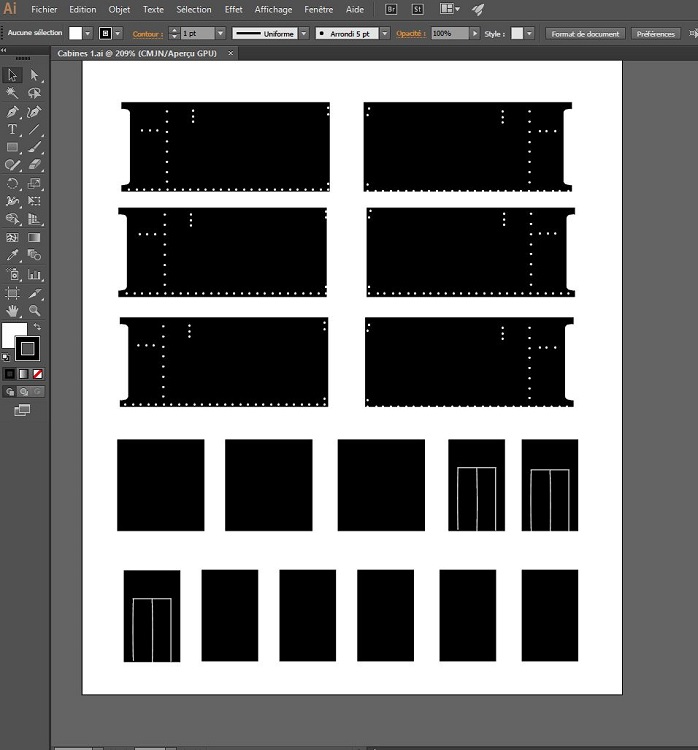
Task: Open the Préférences button
Action: coord(656,33)
